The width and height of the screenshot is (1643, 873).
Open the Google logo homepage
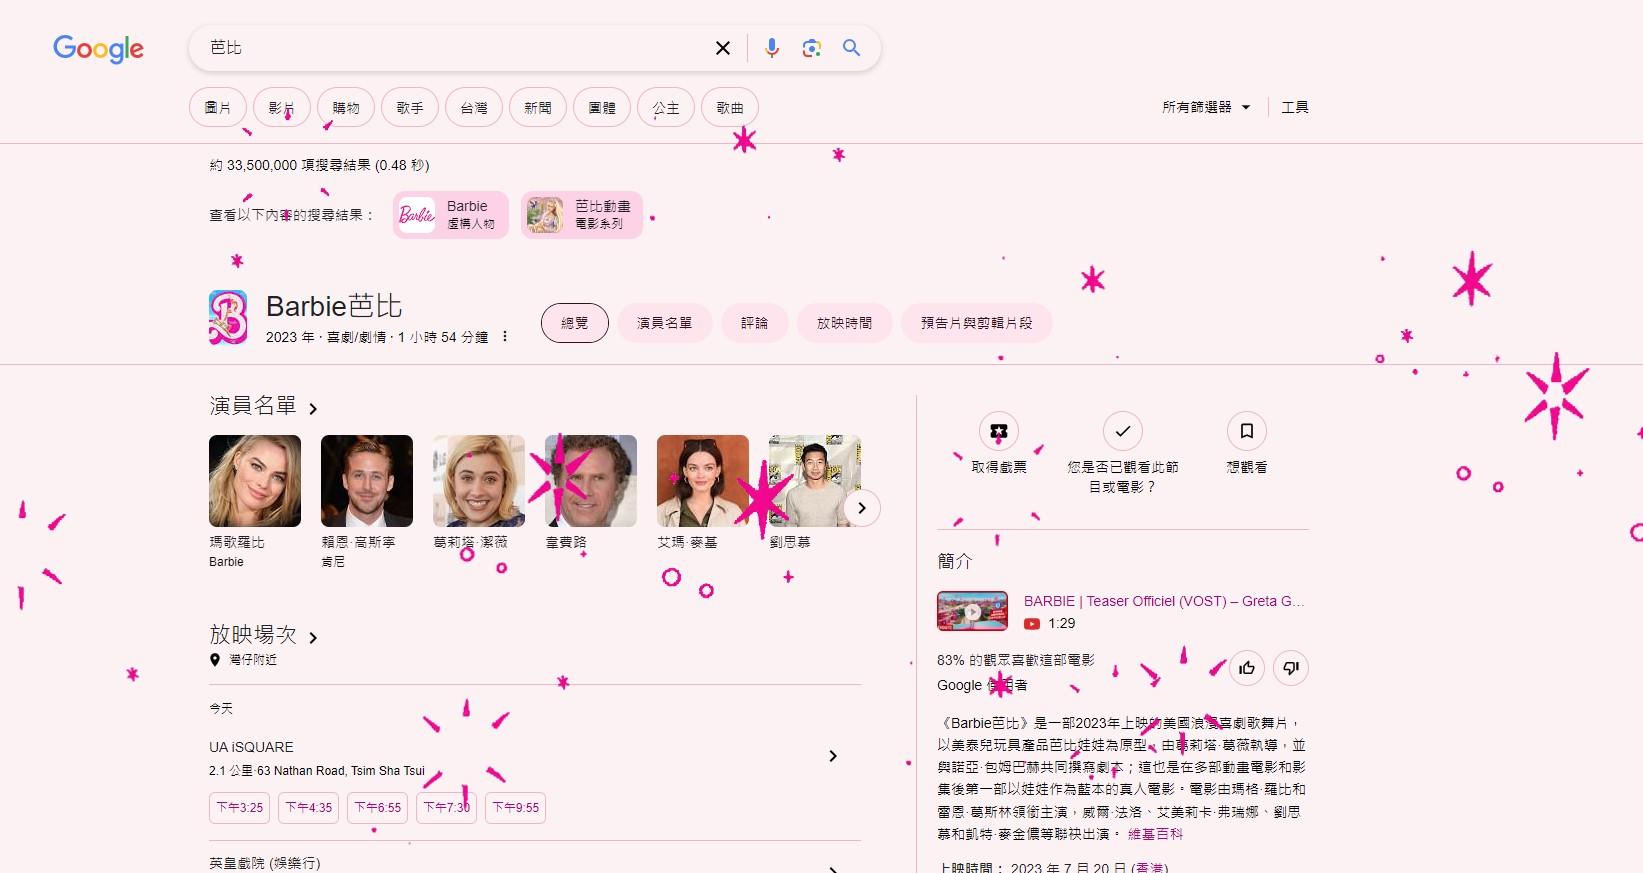(x=98, y=48)
